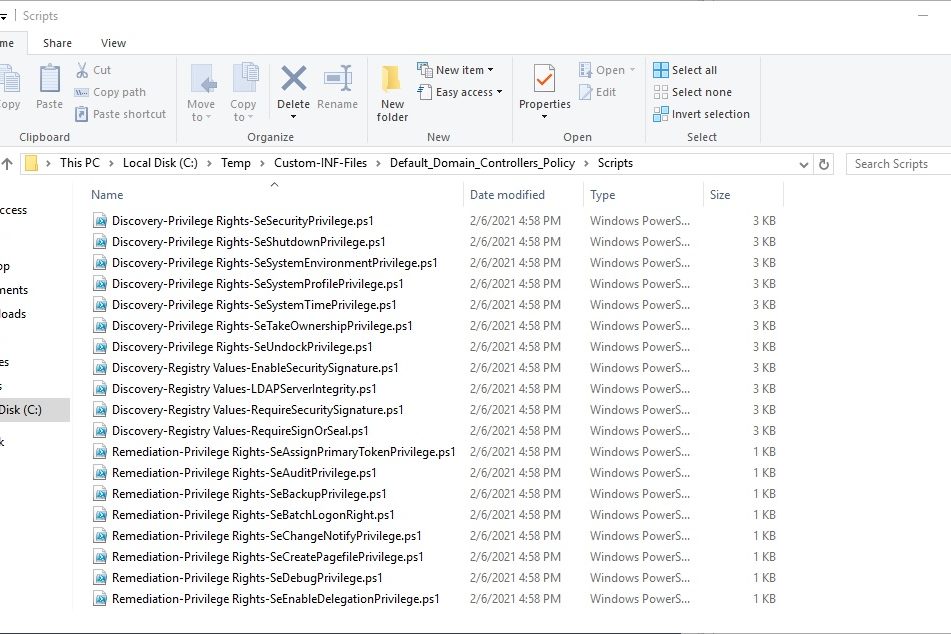The image size is (951, 634).
Task: Open the Move to menu
Action: 201,93
